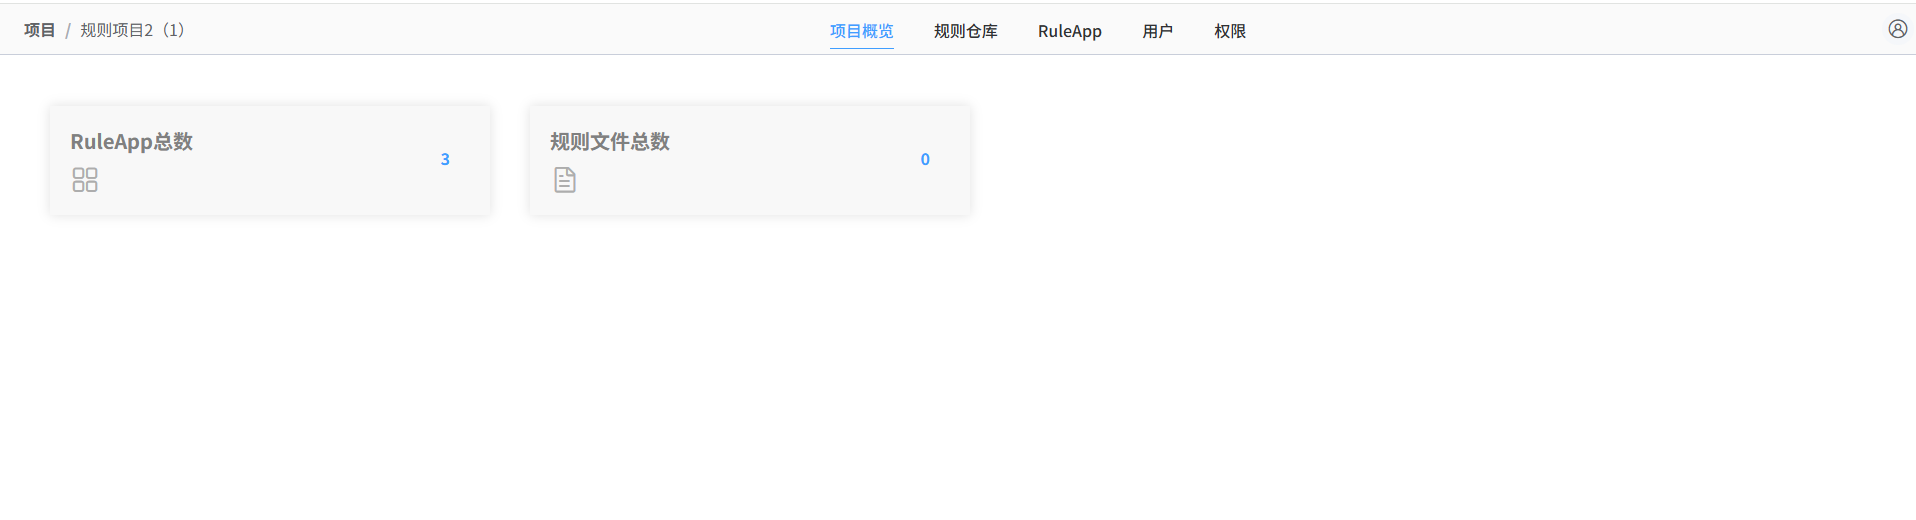Image resolution: width=1916 pixels, height=520 pixels.
Task: Click the RuleApp总数 card title
Action: point(131,142)
